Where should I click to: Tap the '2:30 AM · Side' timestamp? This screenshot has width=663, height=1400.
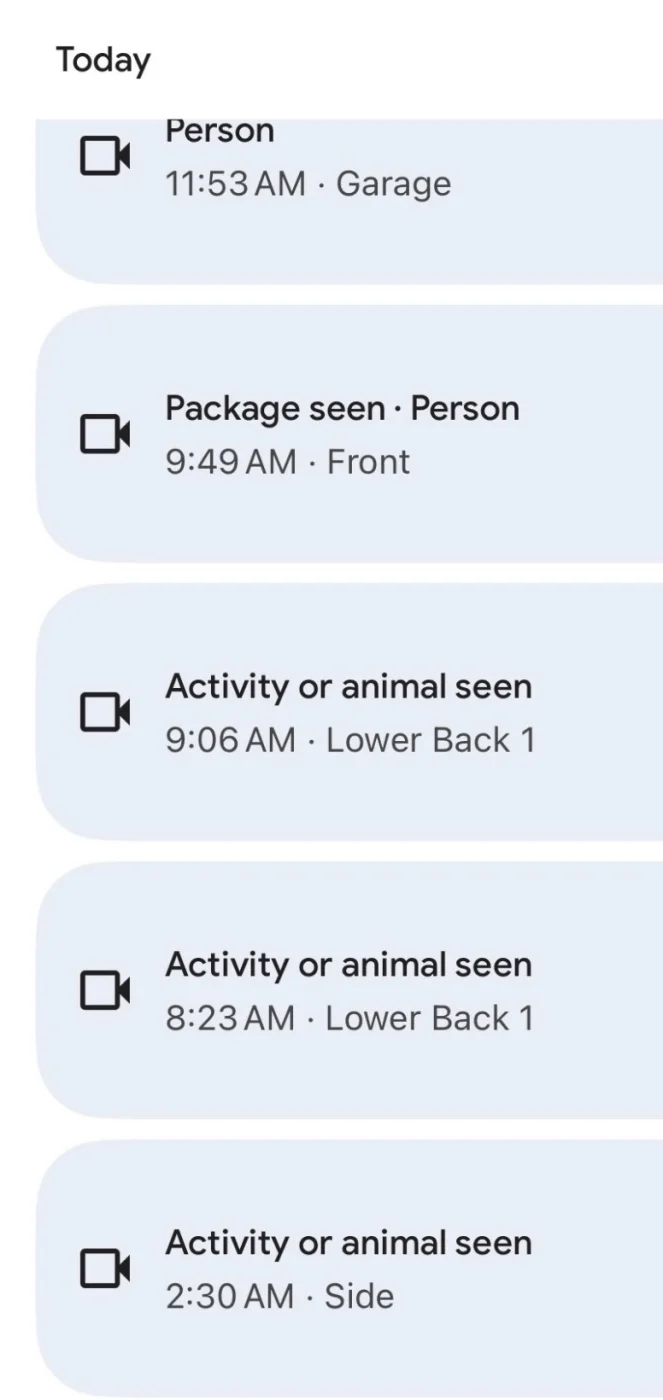[x=279, y=1296]
